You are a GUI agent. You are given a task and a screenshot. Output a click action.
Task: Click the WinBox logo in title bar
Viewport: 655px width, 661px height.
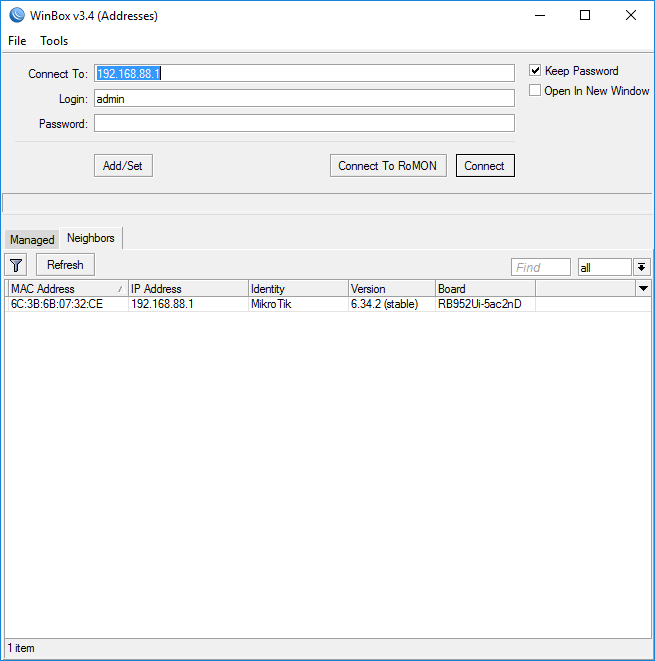click(x=16, y=16)
